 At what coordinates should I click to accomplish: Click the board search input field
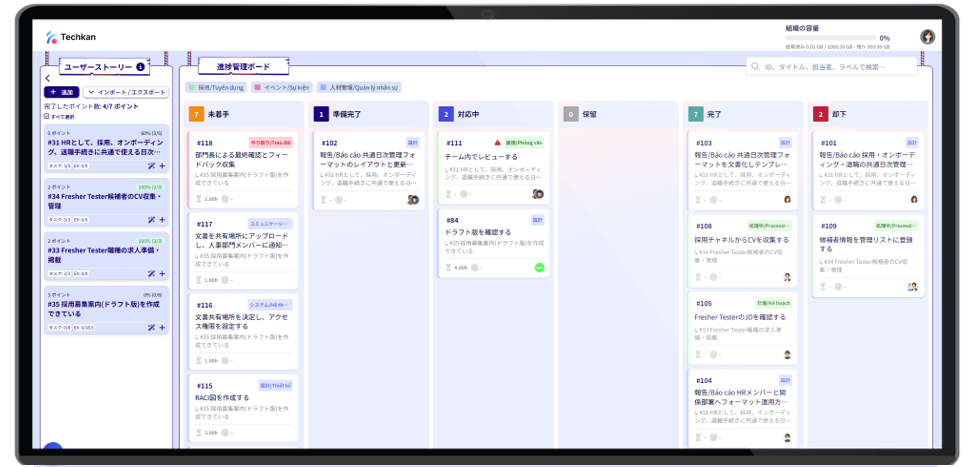[x=831, y=67]
